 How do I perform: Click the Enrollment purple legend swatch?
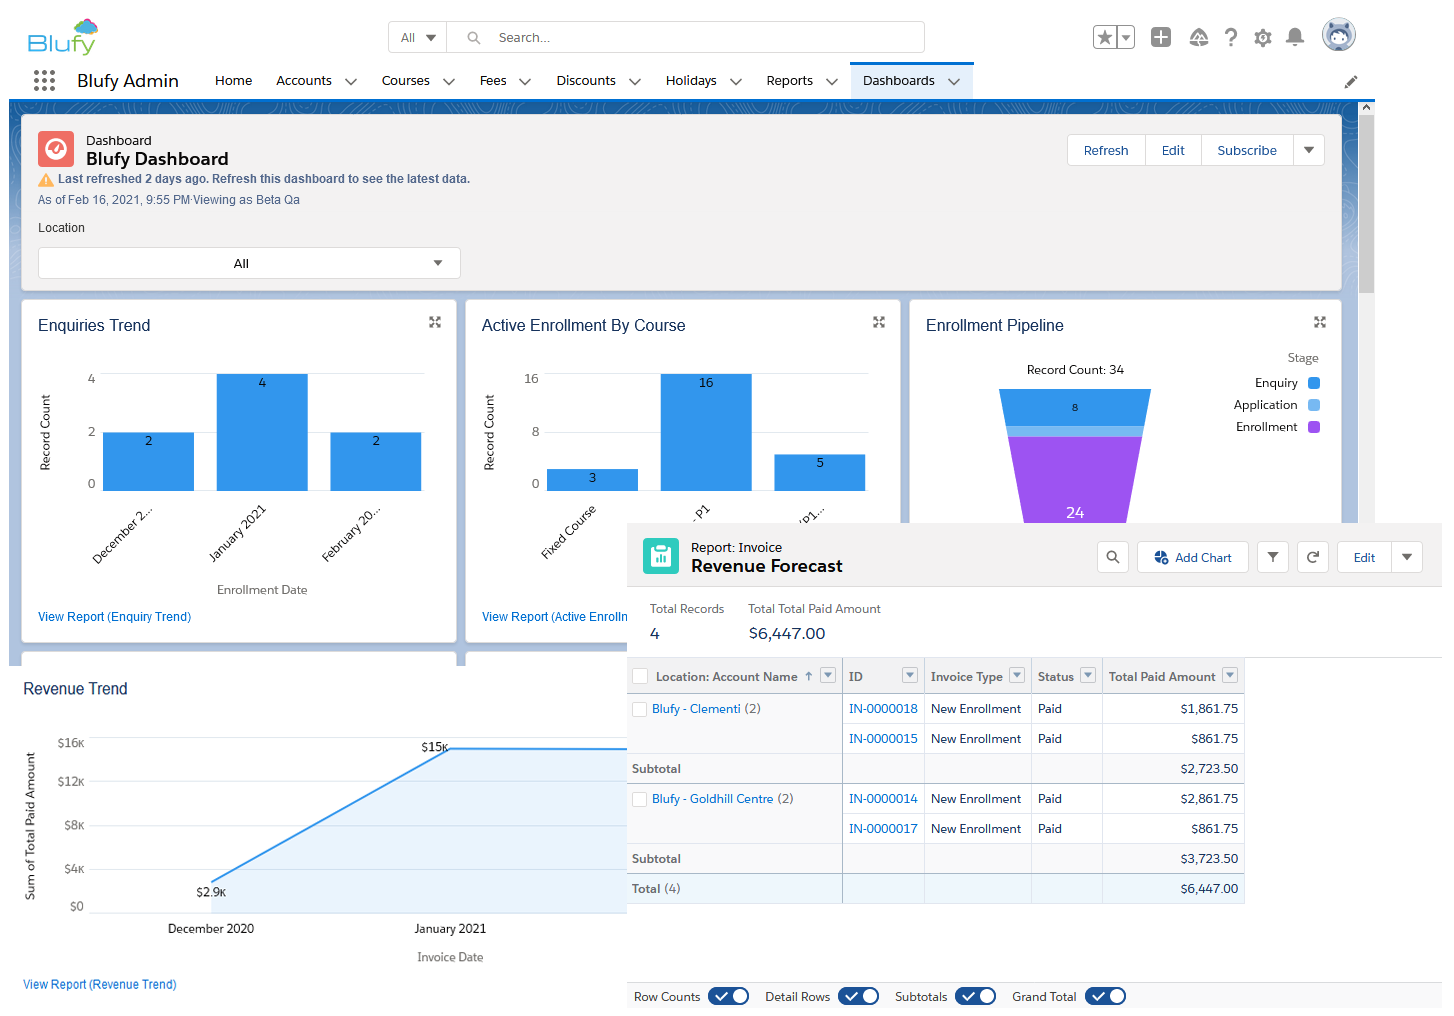point(1314,427)
